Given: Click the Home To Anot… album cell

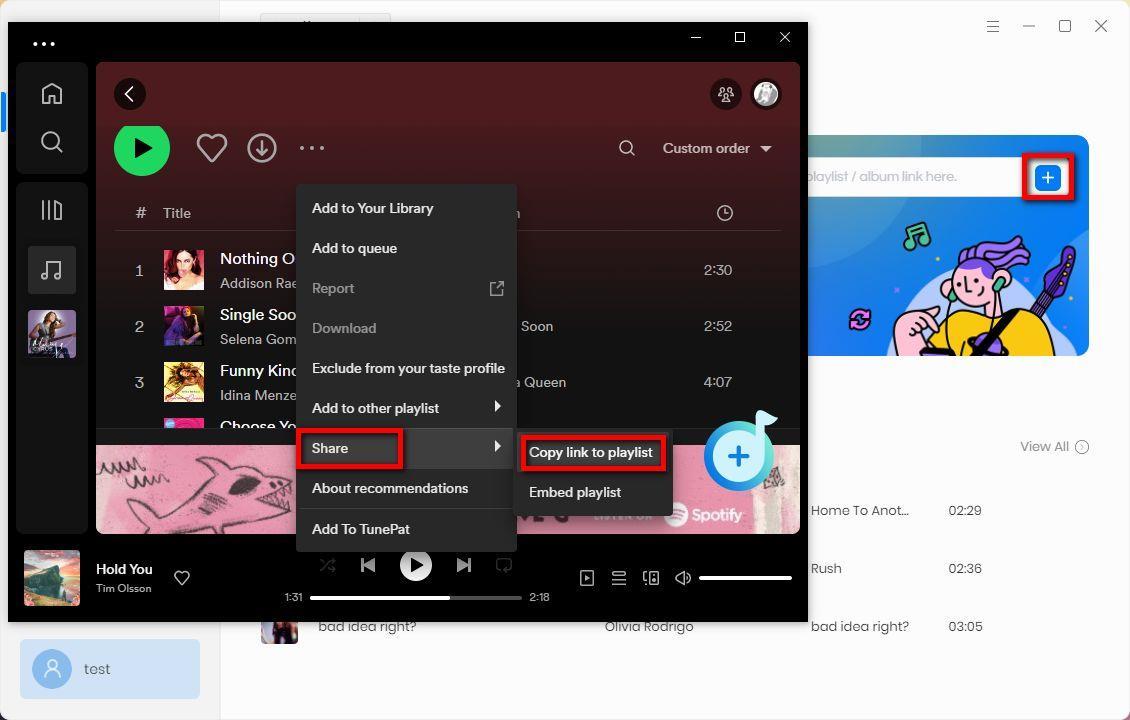Looking at the screenshot, I should point(860,510).
